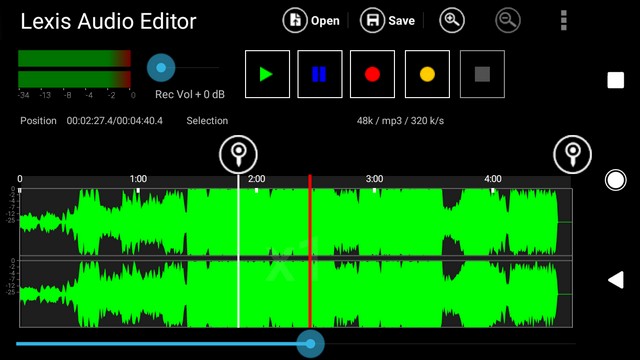Click the playback position slider handle

click(x=311, y=344)
